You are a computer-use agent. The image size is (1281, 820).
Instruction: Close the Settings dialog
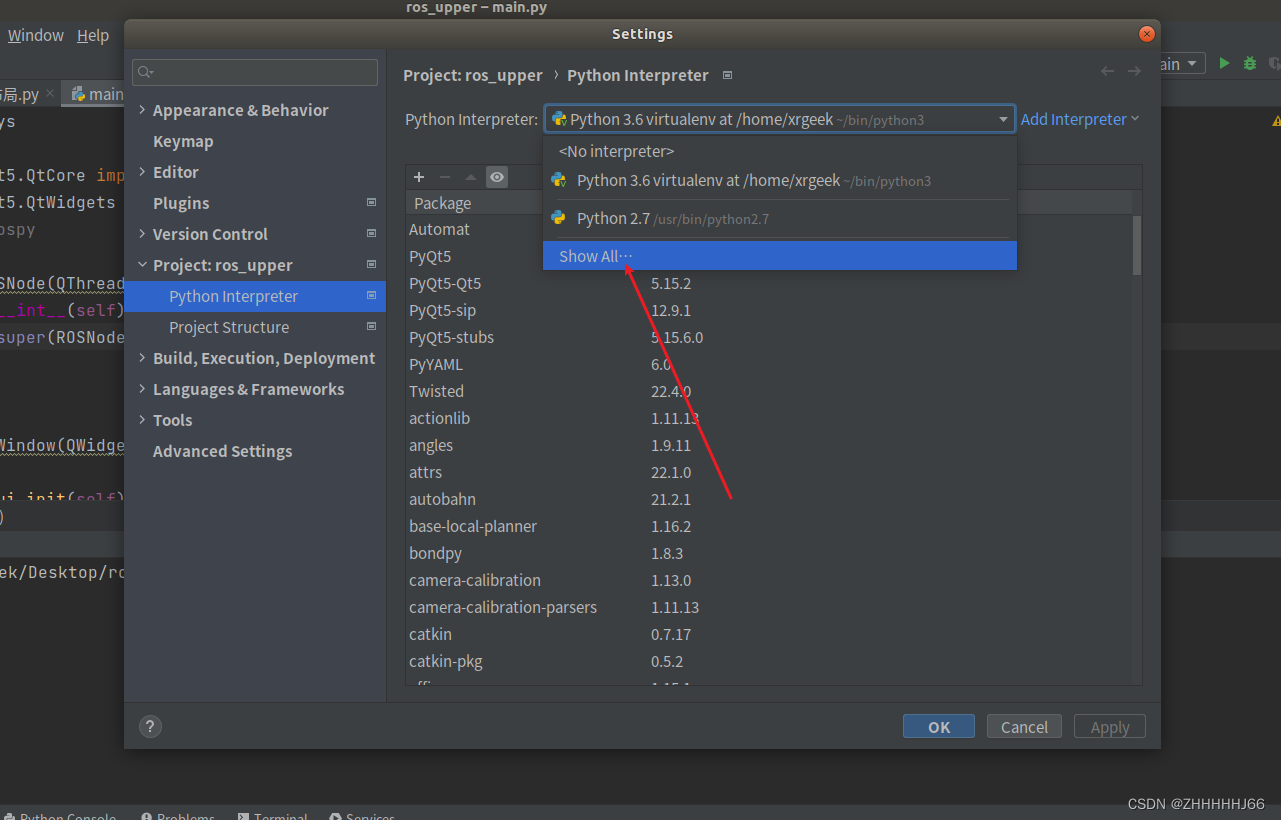(x=1147, y=34)
